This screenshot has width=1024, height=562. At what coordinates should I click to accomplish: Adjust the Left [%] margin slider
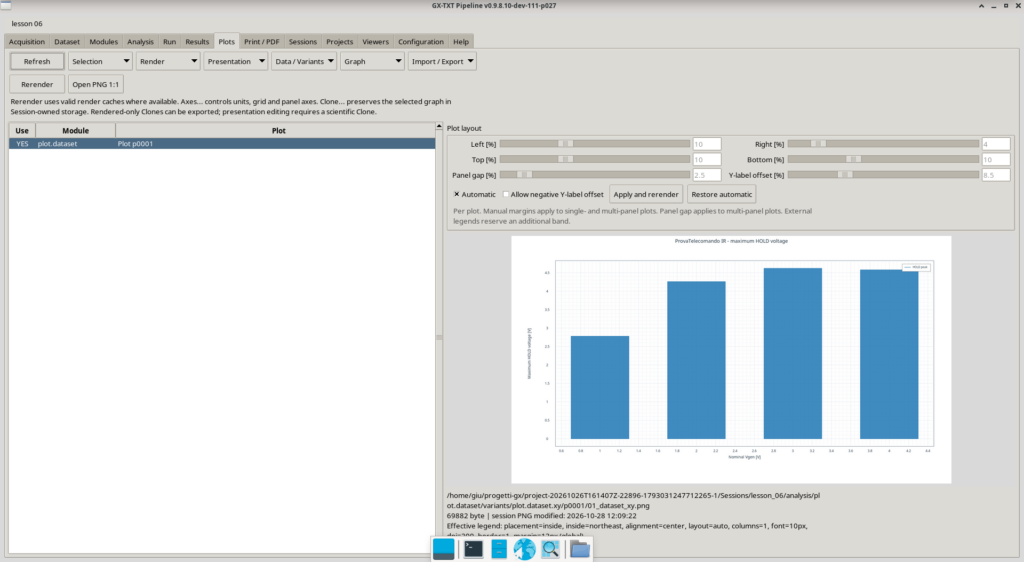tap(595, 144)
